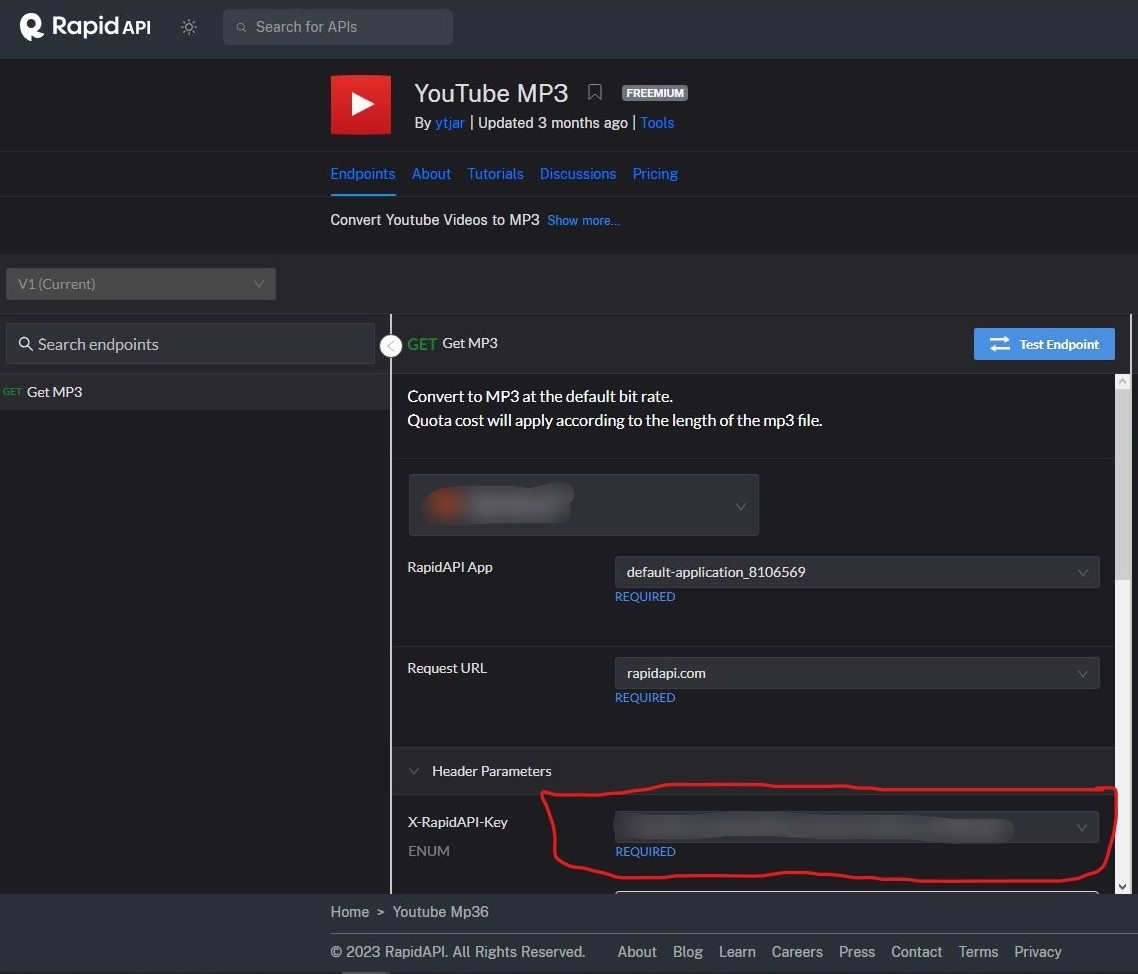Click scrollbar down arrow in endpoint panel
Screen dimensions: 1138x974
[x=1123, y=886]
